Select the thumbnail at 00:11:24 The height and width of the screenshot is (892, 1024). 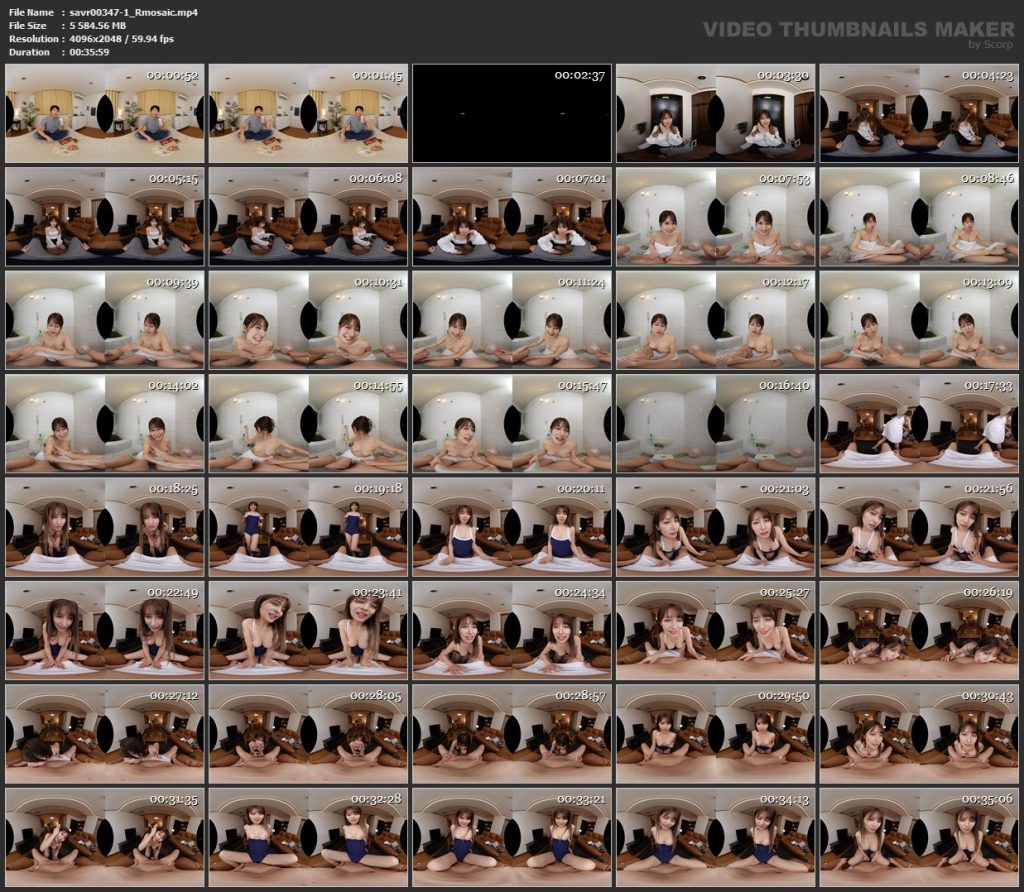[x=512, y=320]
